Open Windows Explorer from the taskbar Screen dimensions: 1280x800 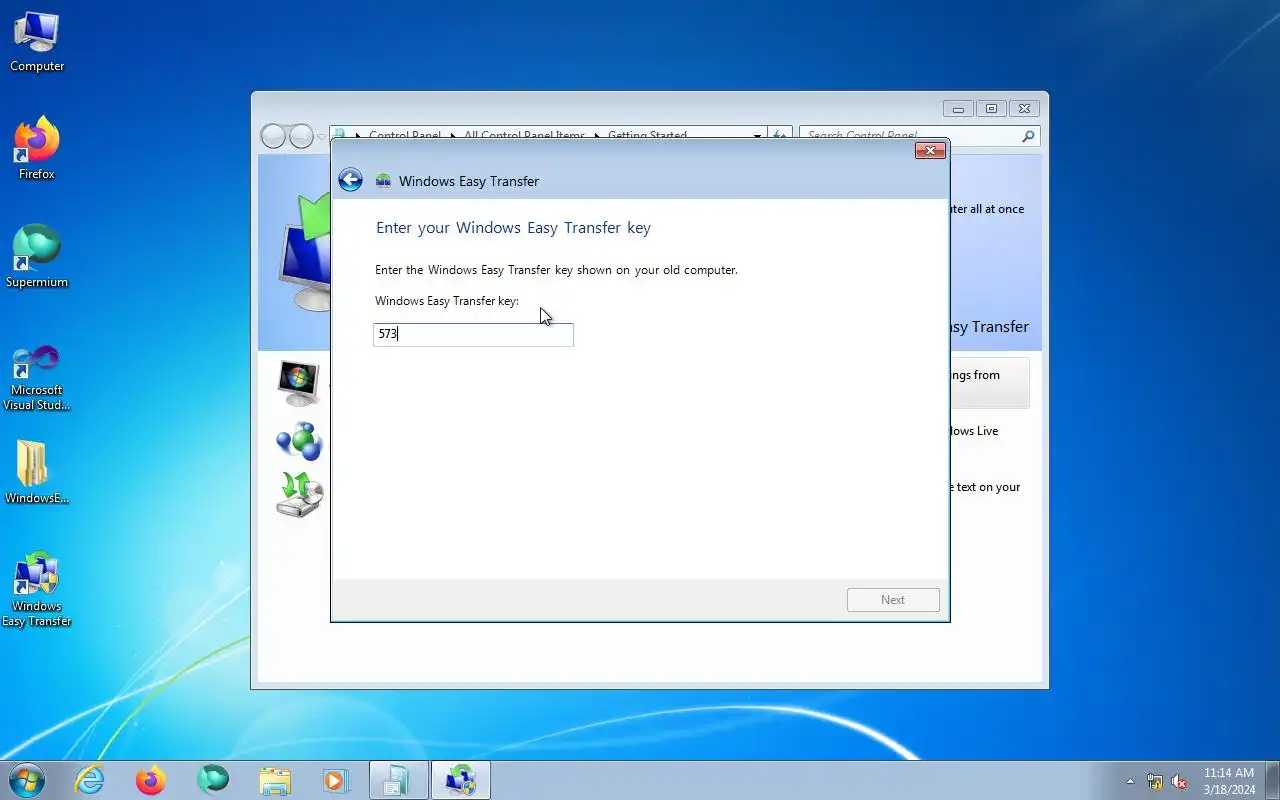tap(275, 780)
